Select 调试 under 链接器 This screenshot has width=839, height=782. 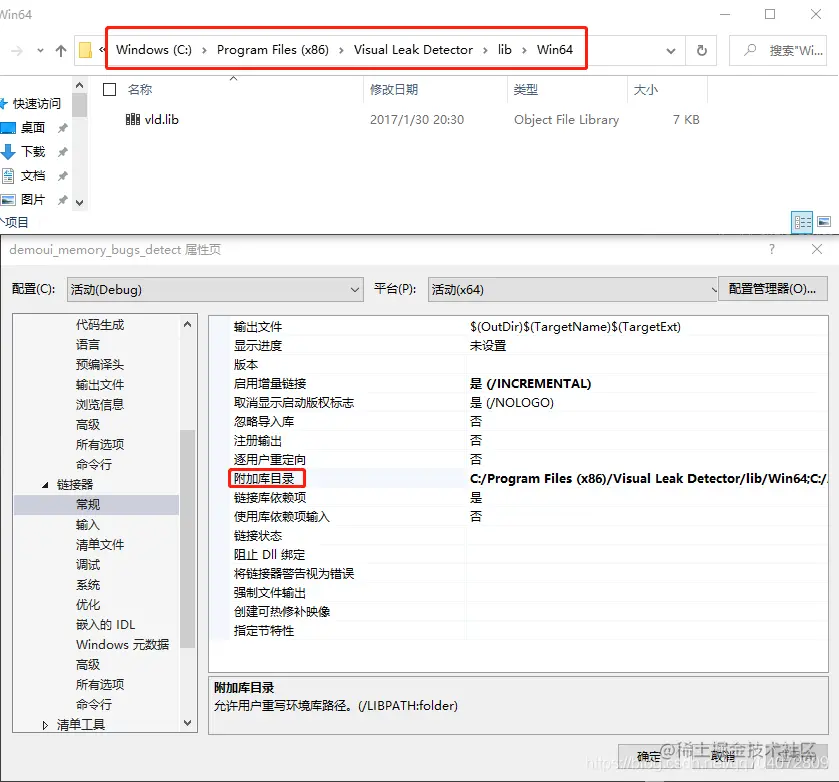click(x=88, y=565)
